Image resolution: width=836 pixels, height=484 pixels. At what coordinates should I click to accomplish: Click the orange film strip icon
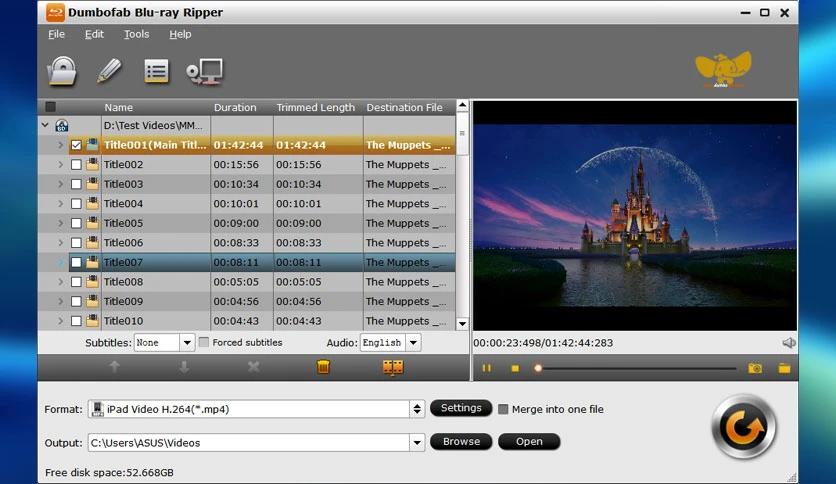(392, 367)
